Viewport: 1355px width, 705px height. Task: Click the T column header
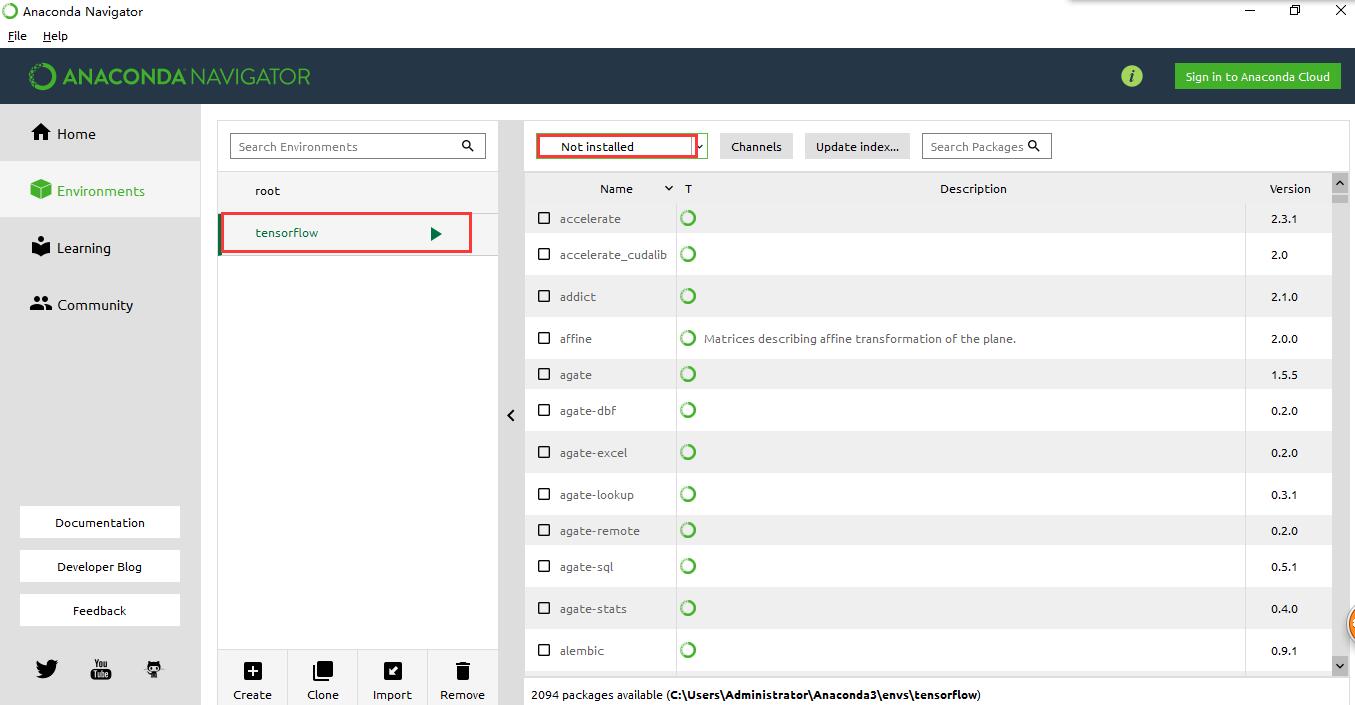click(x=688, y=188)
